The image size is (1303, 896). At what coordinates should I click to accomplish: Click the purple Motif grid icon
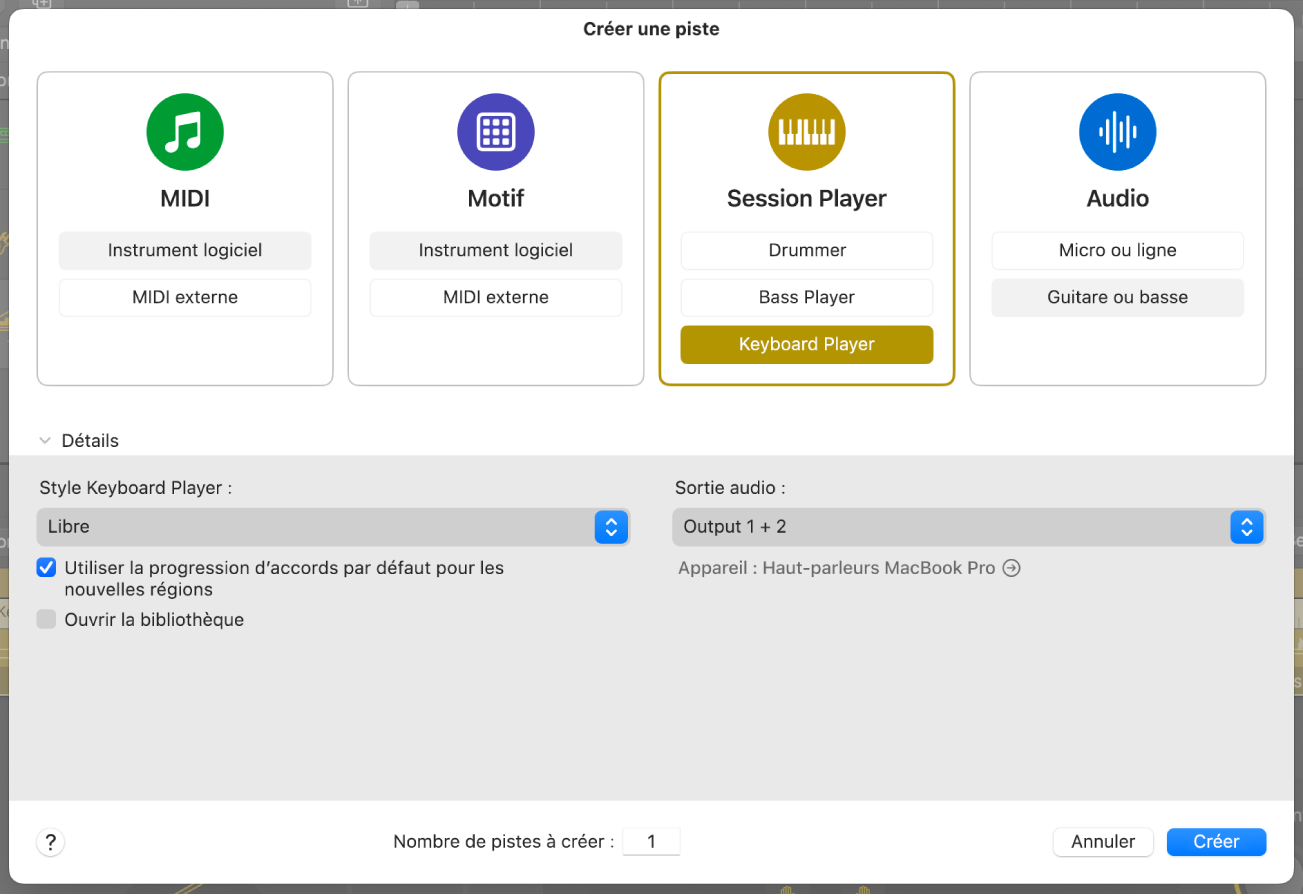pyautogui.click(x=495, y=131)
